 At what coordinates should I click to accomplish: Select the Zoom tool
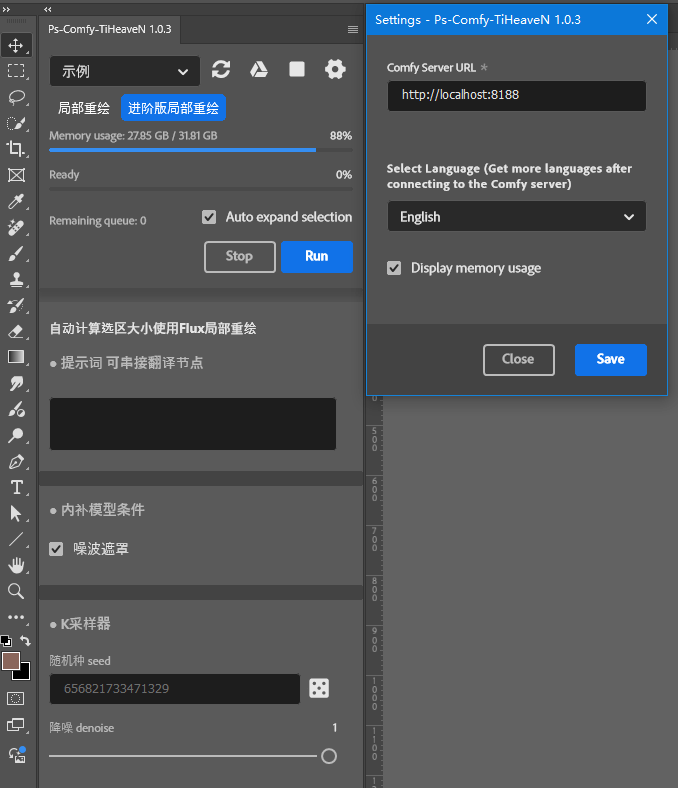click(16, 592)
